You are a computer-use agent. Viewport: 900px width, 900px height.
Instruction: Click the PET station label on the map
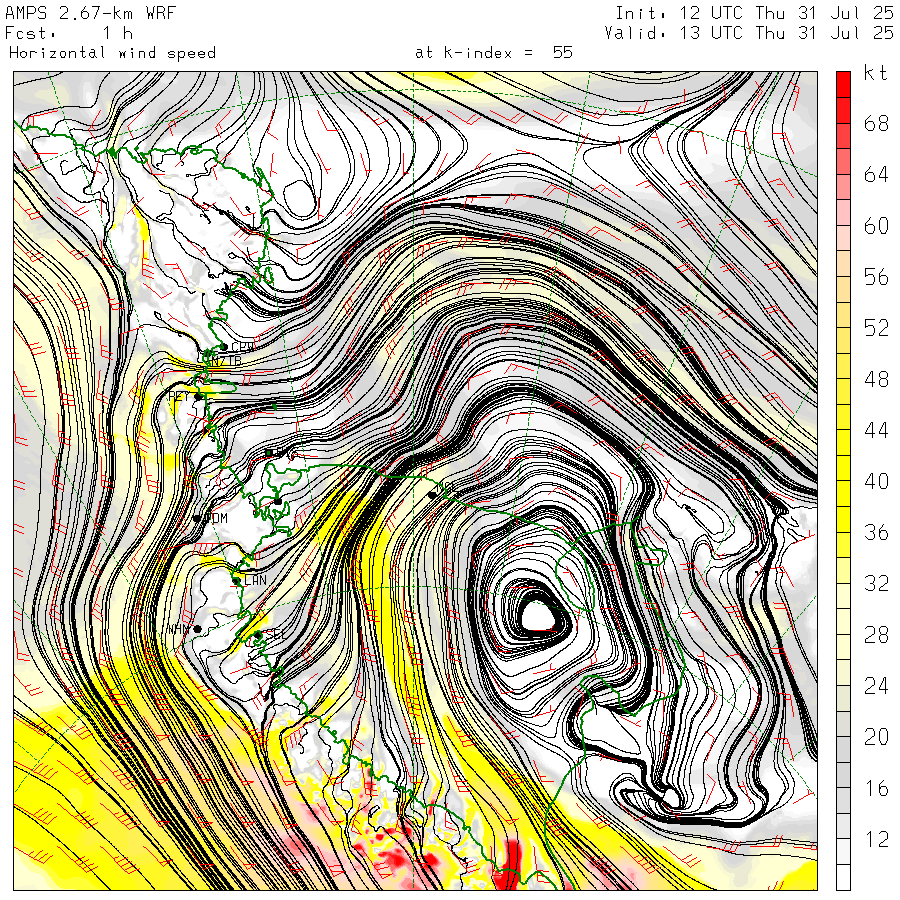[179, 395]
